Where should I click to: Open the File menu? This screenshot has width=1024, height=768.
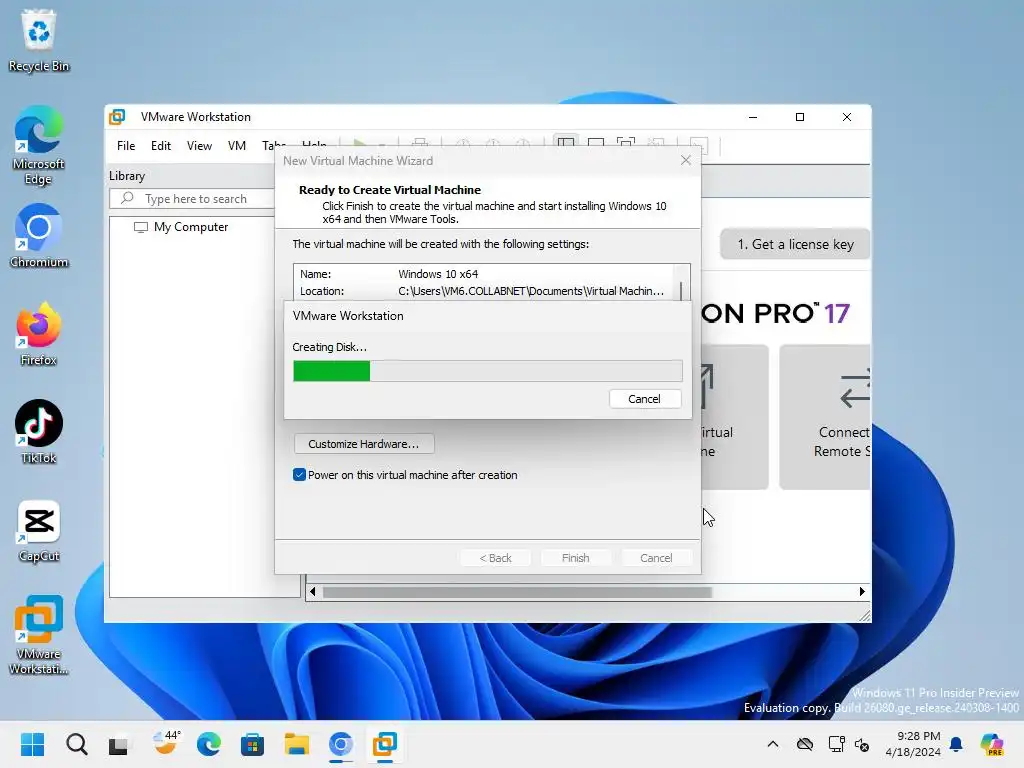[126, 146]
